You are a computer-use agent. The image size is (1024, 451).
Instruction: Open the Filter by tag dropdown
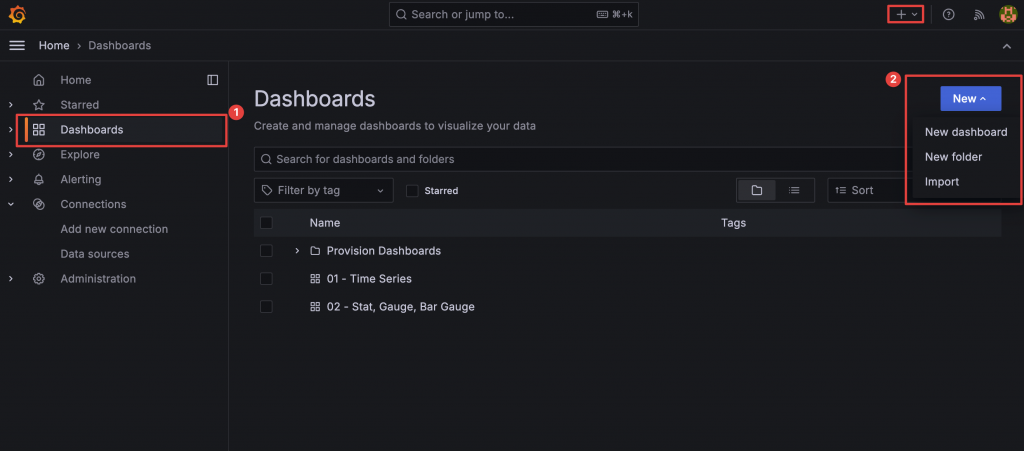(324, 190)
